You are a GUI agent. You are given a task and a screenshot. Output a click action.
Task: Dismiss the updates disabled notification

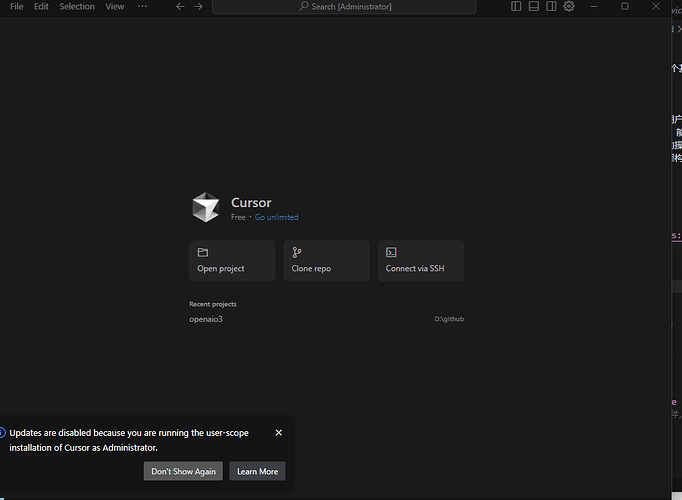click(279, 433)
